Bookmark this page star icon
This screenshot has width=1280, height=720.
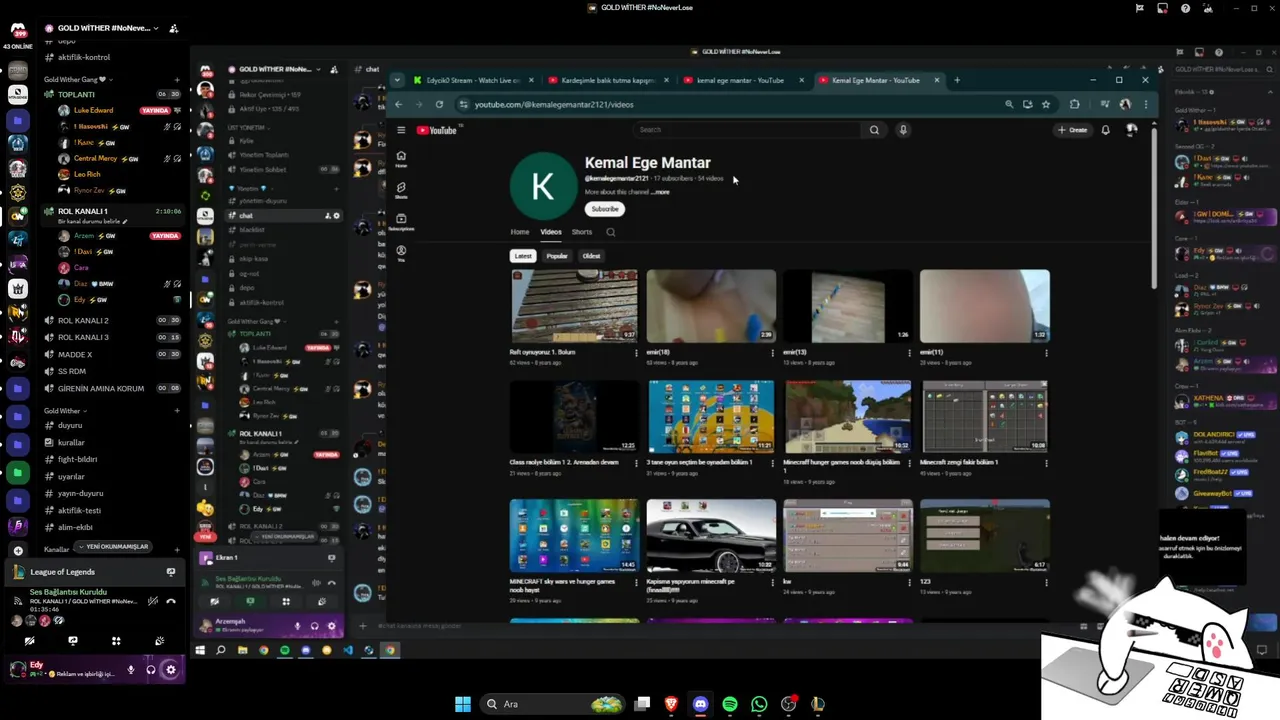point(1046,104)
